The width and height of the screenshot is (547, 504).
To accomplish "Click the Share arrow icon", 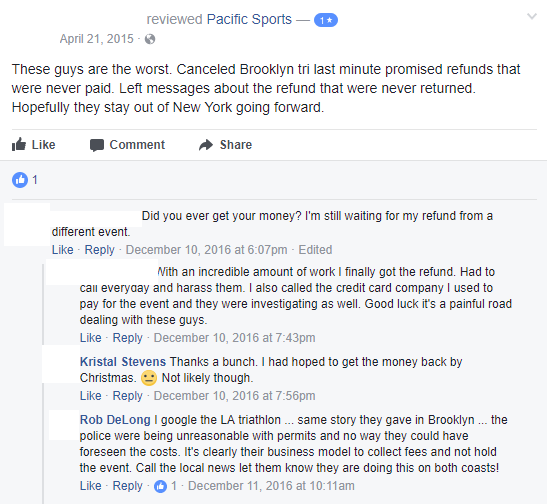I will pyautogui.click(x=206, y=145).
